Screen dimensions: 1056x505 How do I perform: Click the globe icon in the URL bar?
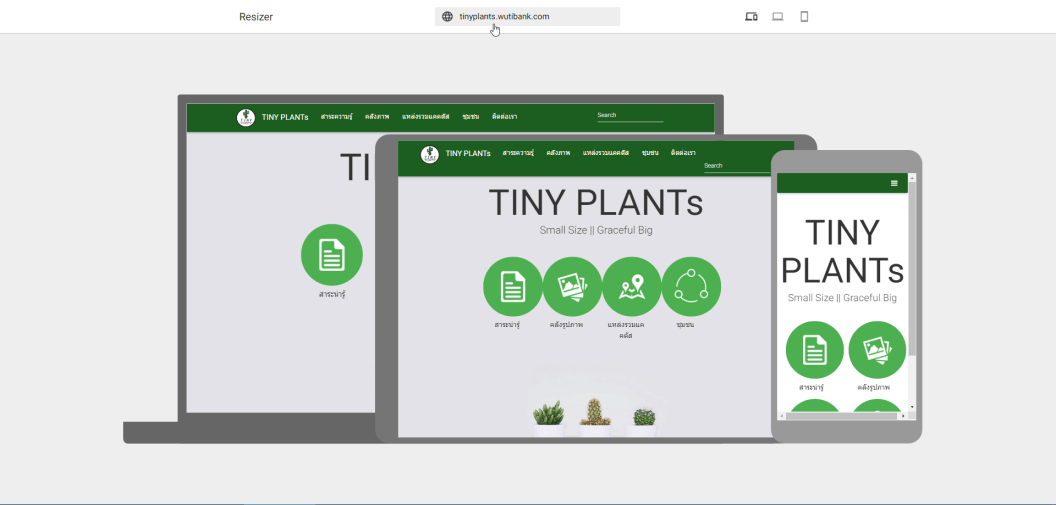pyautogui.click(x=447, y=17)
